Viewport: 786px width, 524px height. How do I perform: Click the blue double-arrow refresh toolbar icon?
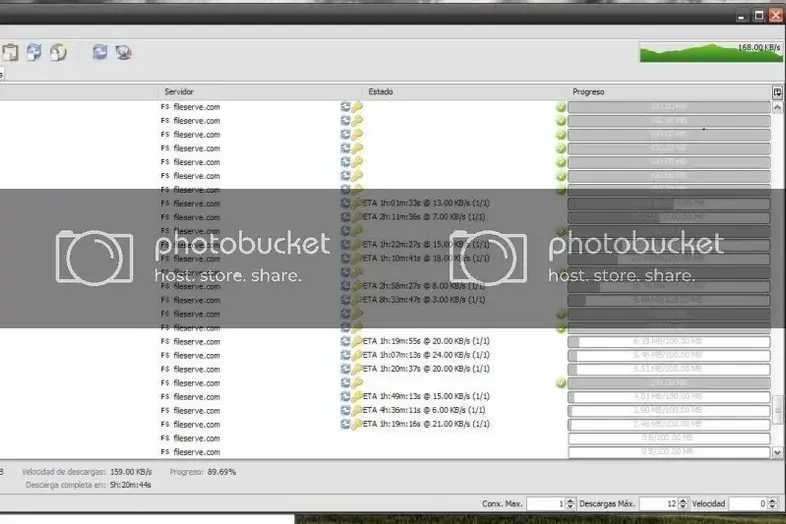tap(100, 52)
